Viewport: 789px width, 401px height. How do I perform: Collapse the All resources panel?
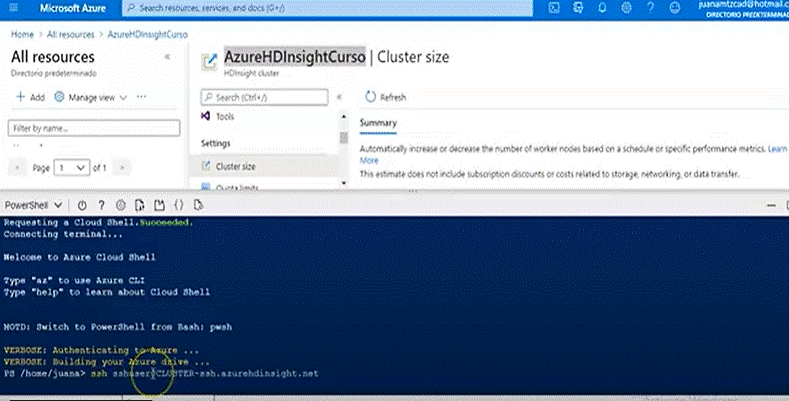coord(168,57)
